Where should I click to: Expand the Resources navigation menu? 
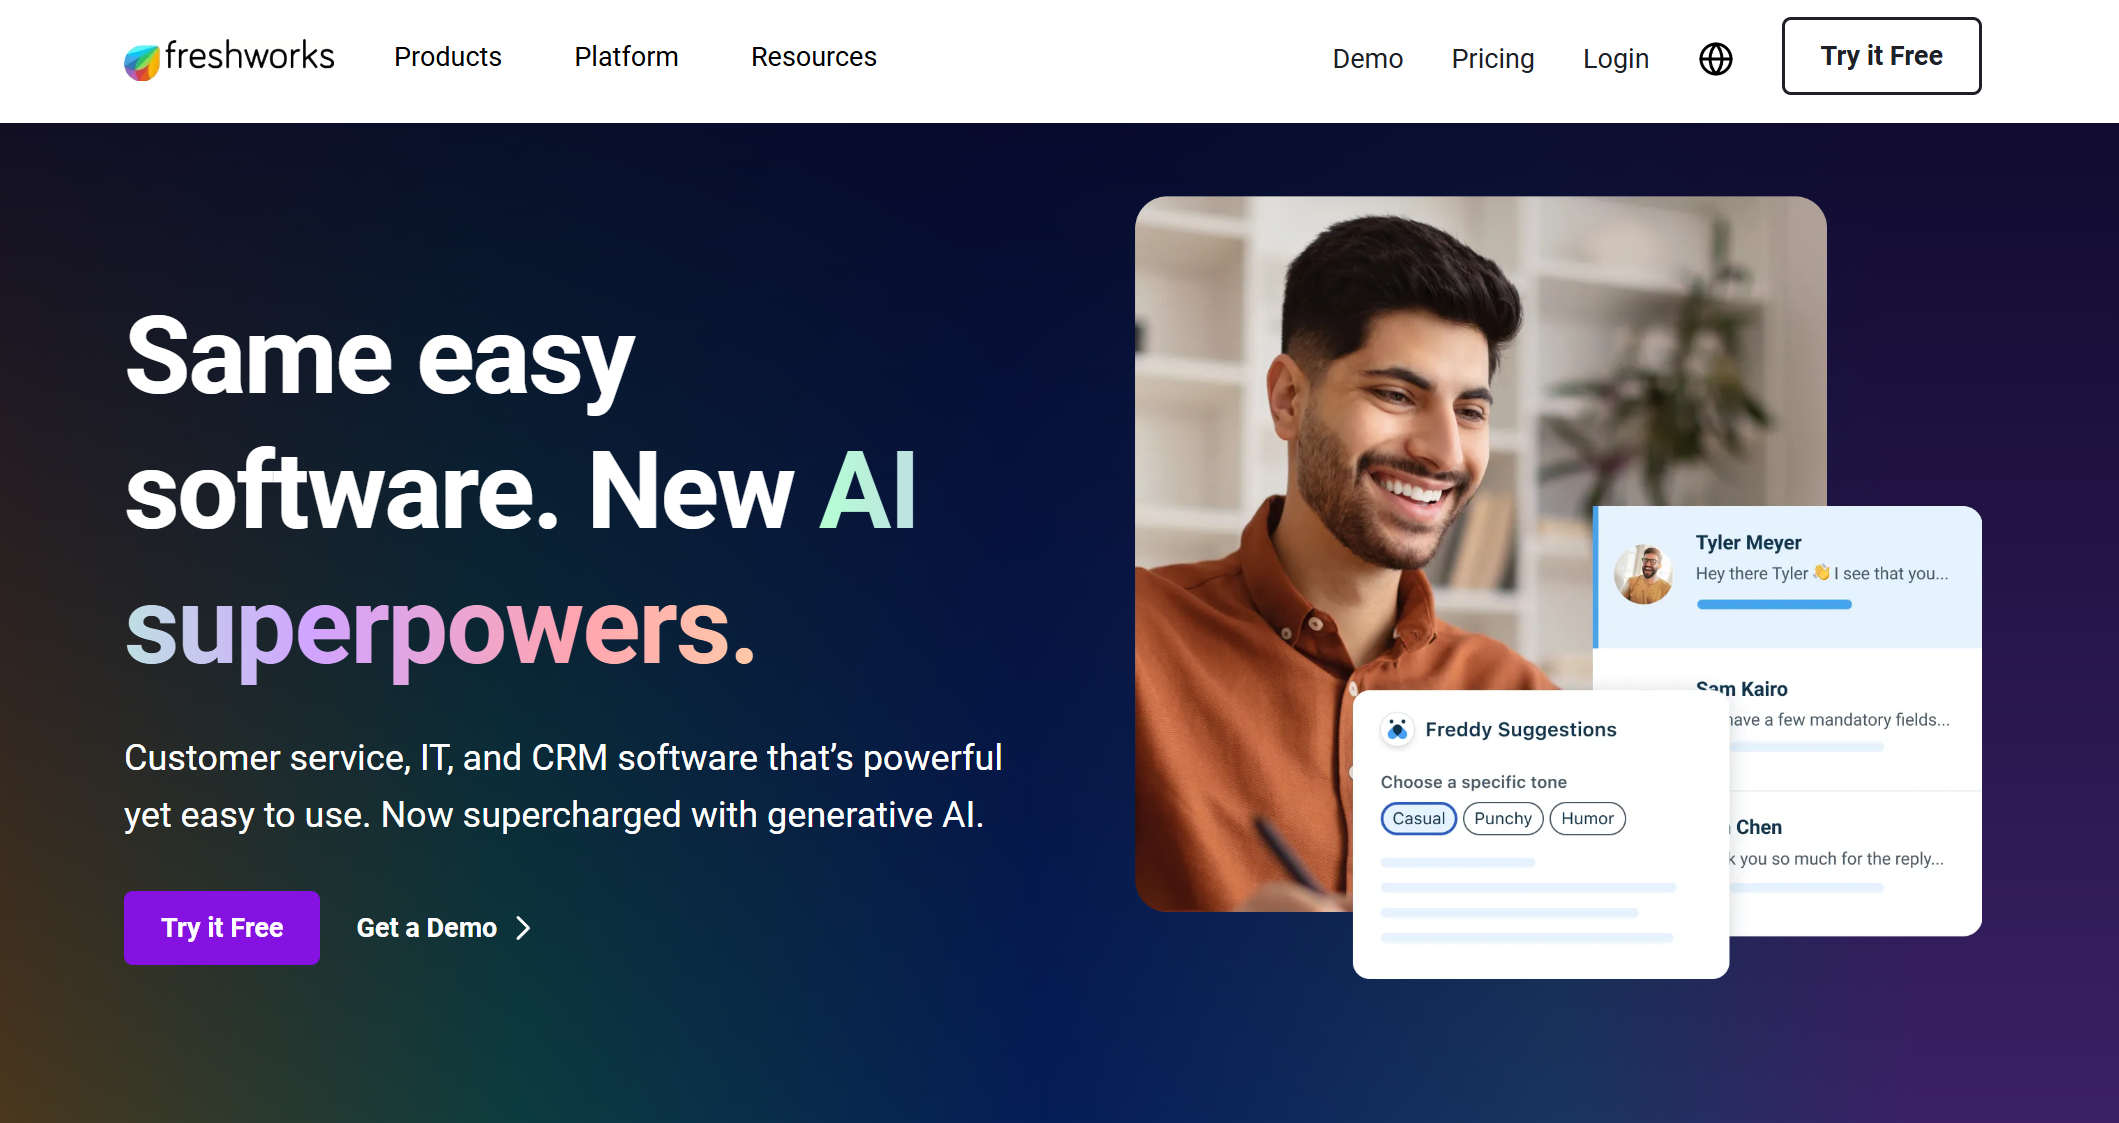click(813, 56)
